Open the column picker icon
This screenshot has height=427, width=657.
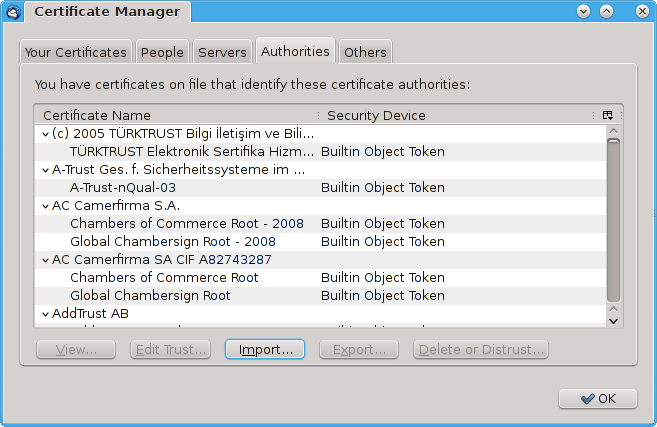(608, 115)
